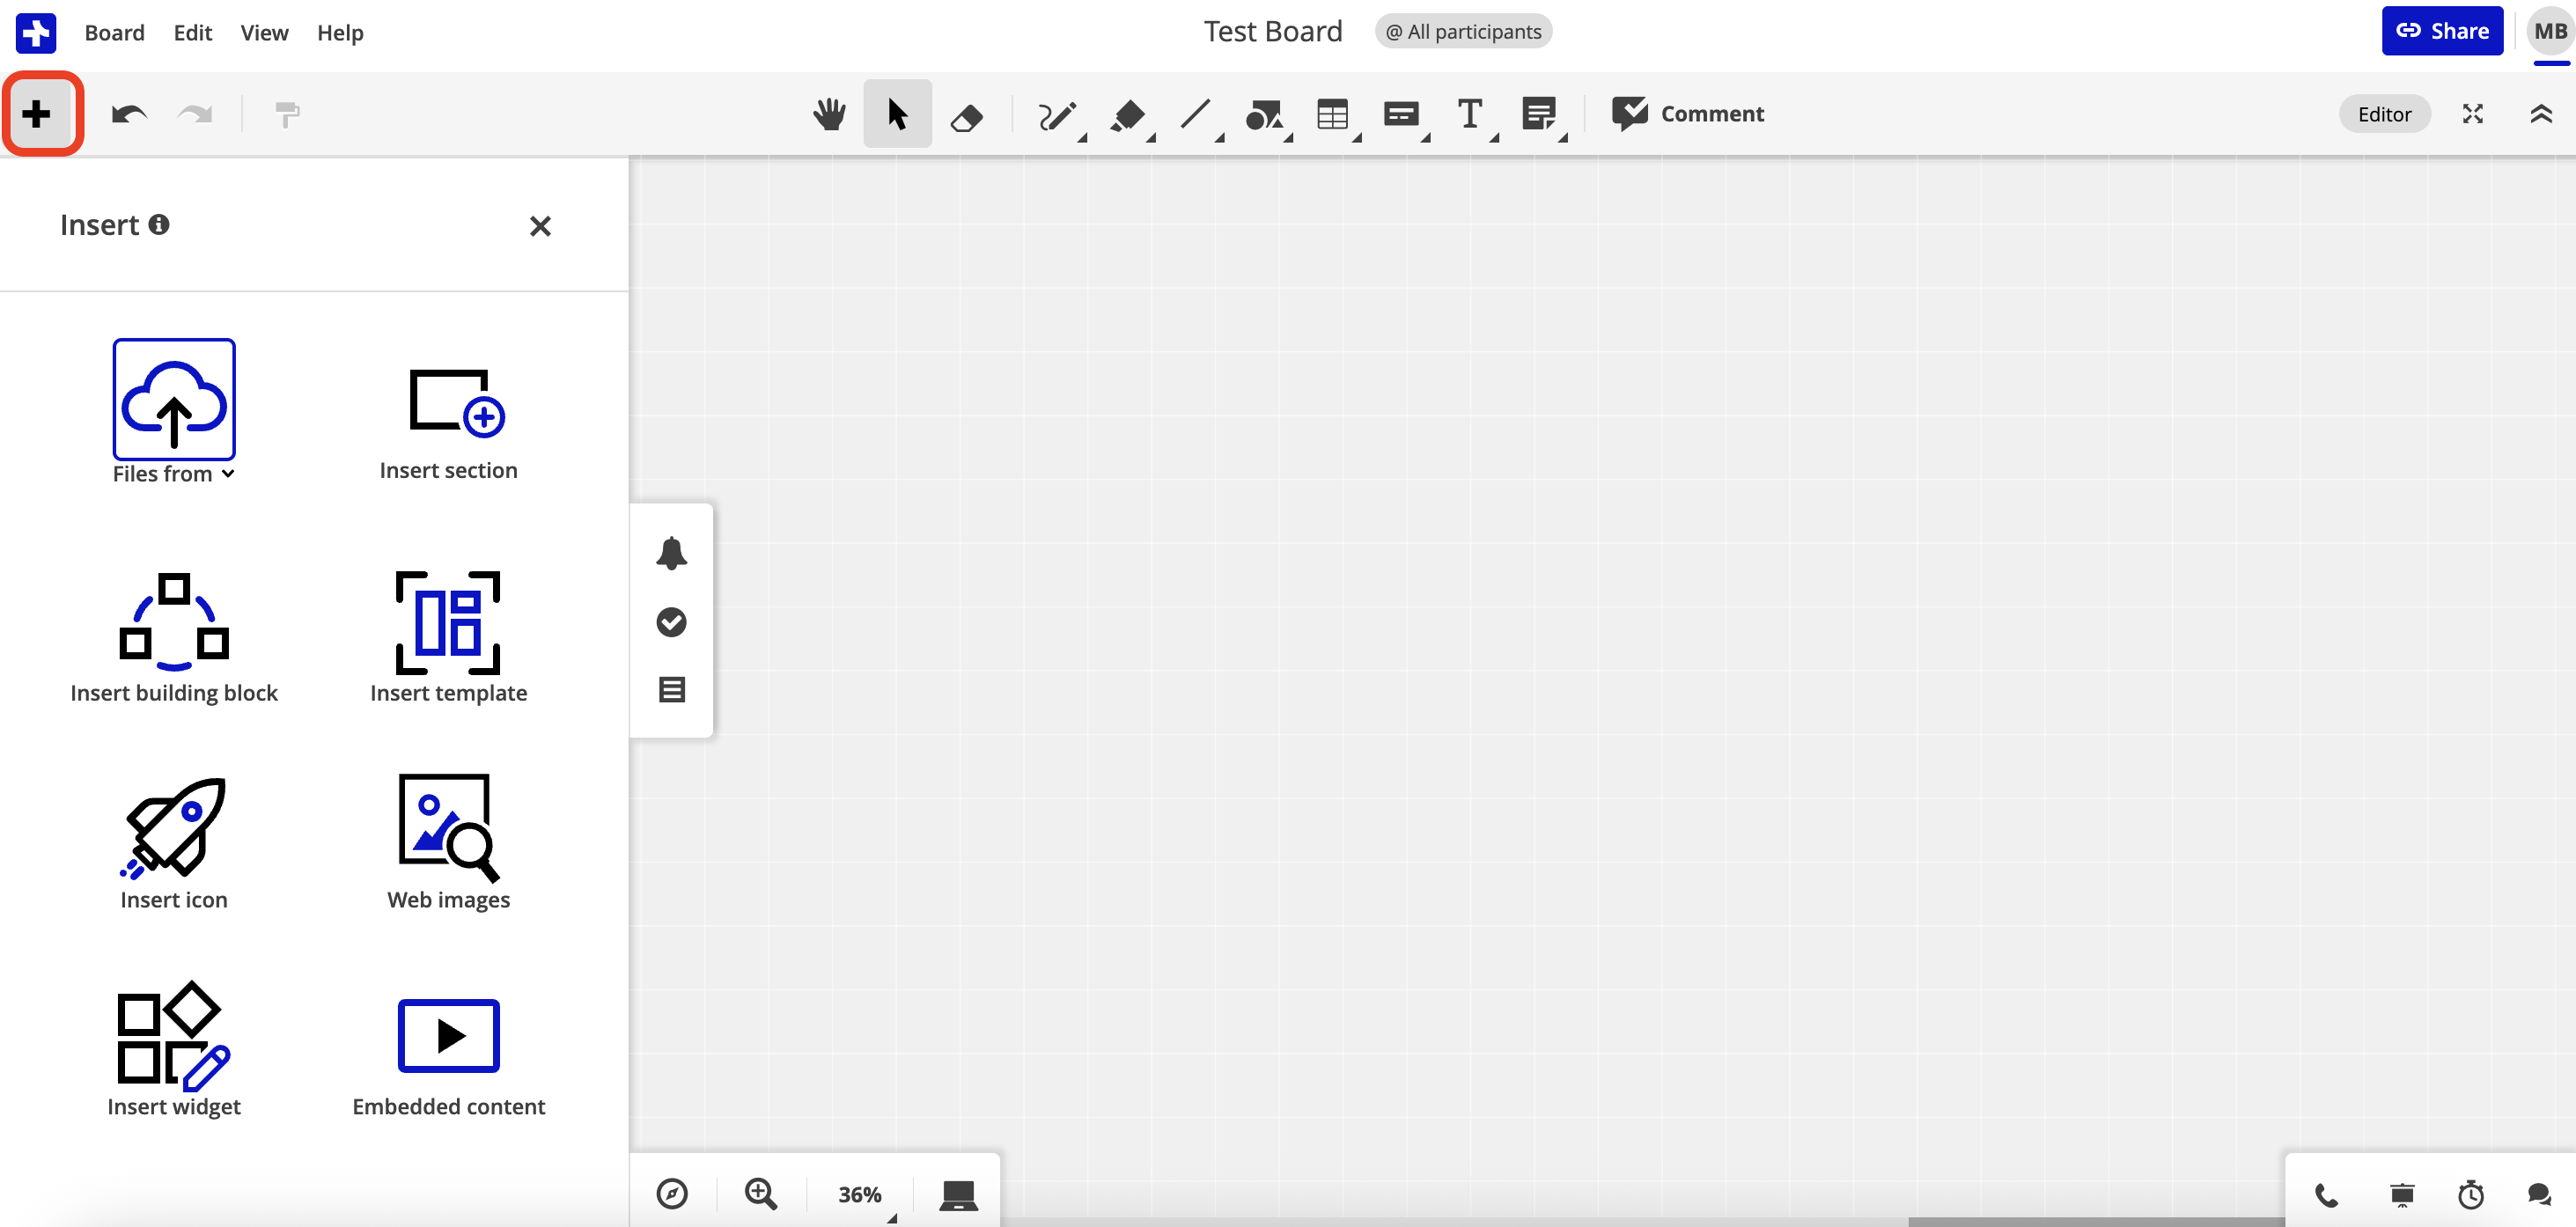
Task: Toggle the tasks checkmark in the side panel
Action: click(x=672, y=622)
